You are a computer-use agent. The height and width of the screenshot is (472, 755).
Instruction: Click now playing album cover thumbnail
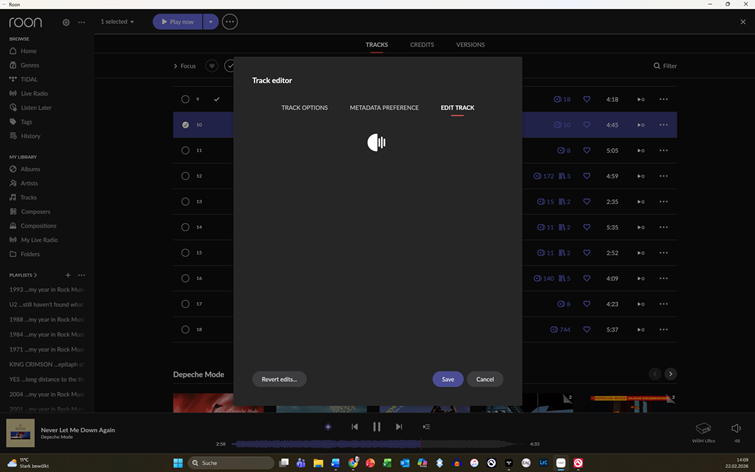pyautogui.click(x=20, y=433)
